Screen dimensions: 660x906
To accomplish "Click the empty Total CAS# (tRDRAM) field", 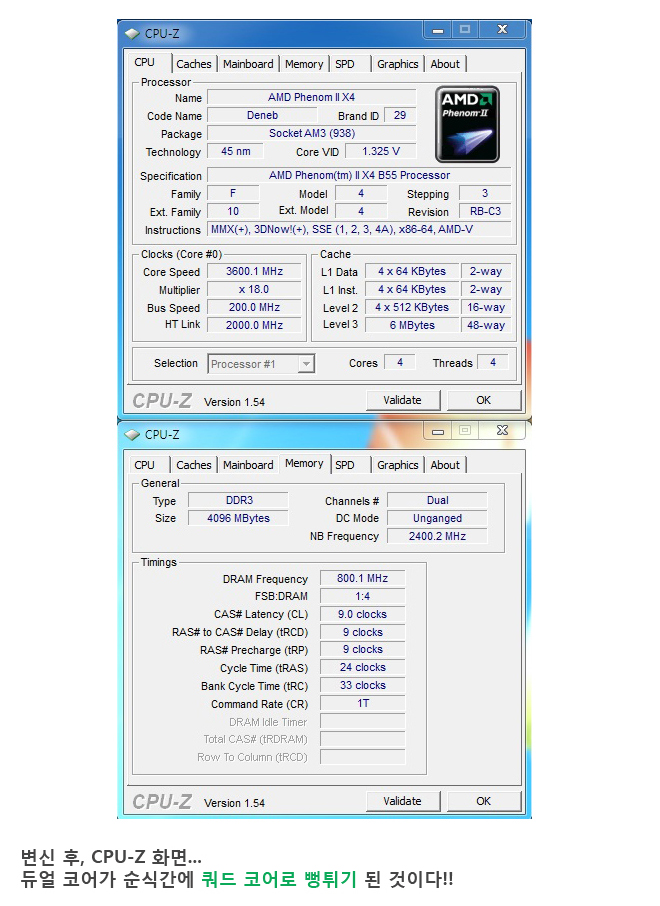I will tap(362, 738).
